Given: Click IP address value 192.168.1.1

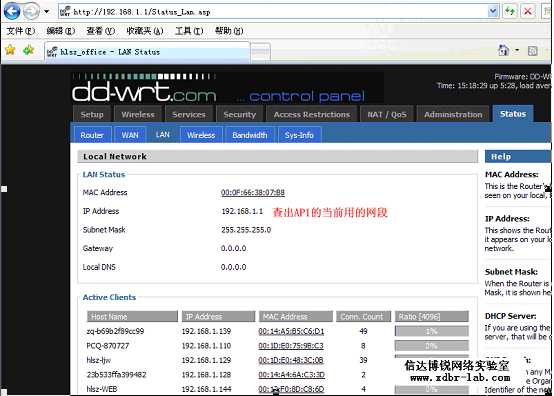Looking at the screenshot, I should (242, 211).
